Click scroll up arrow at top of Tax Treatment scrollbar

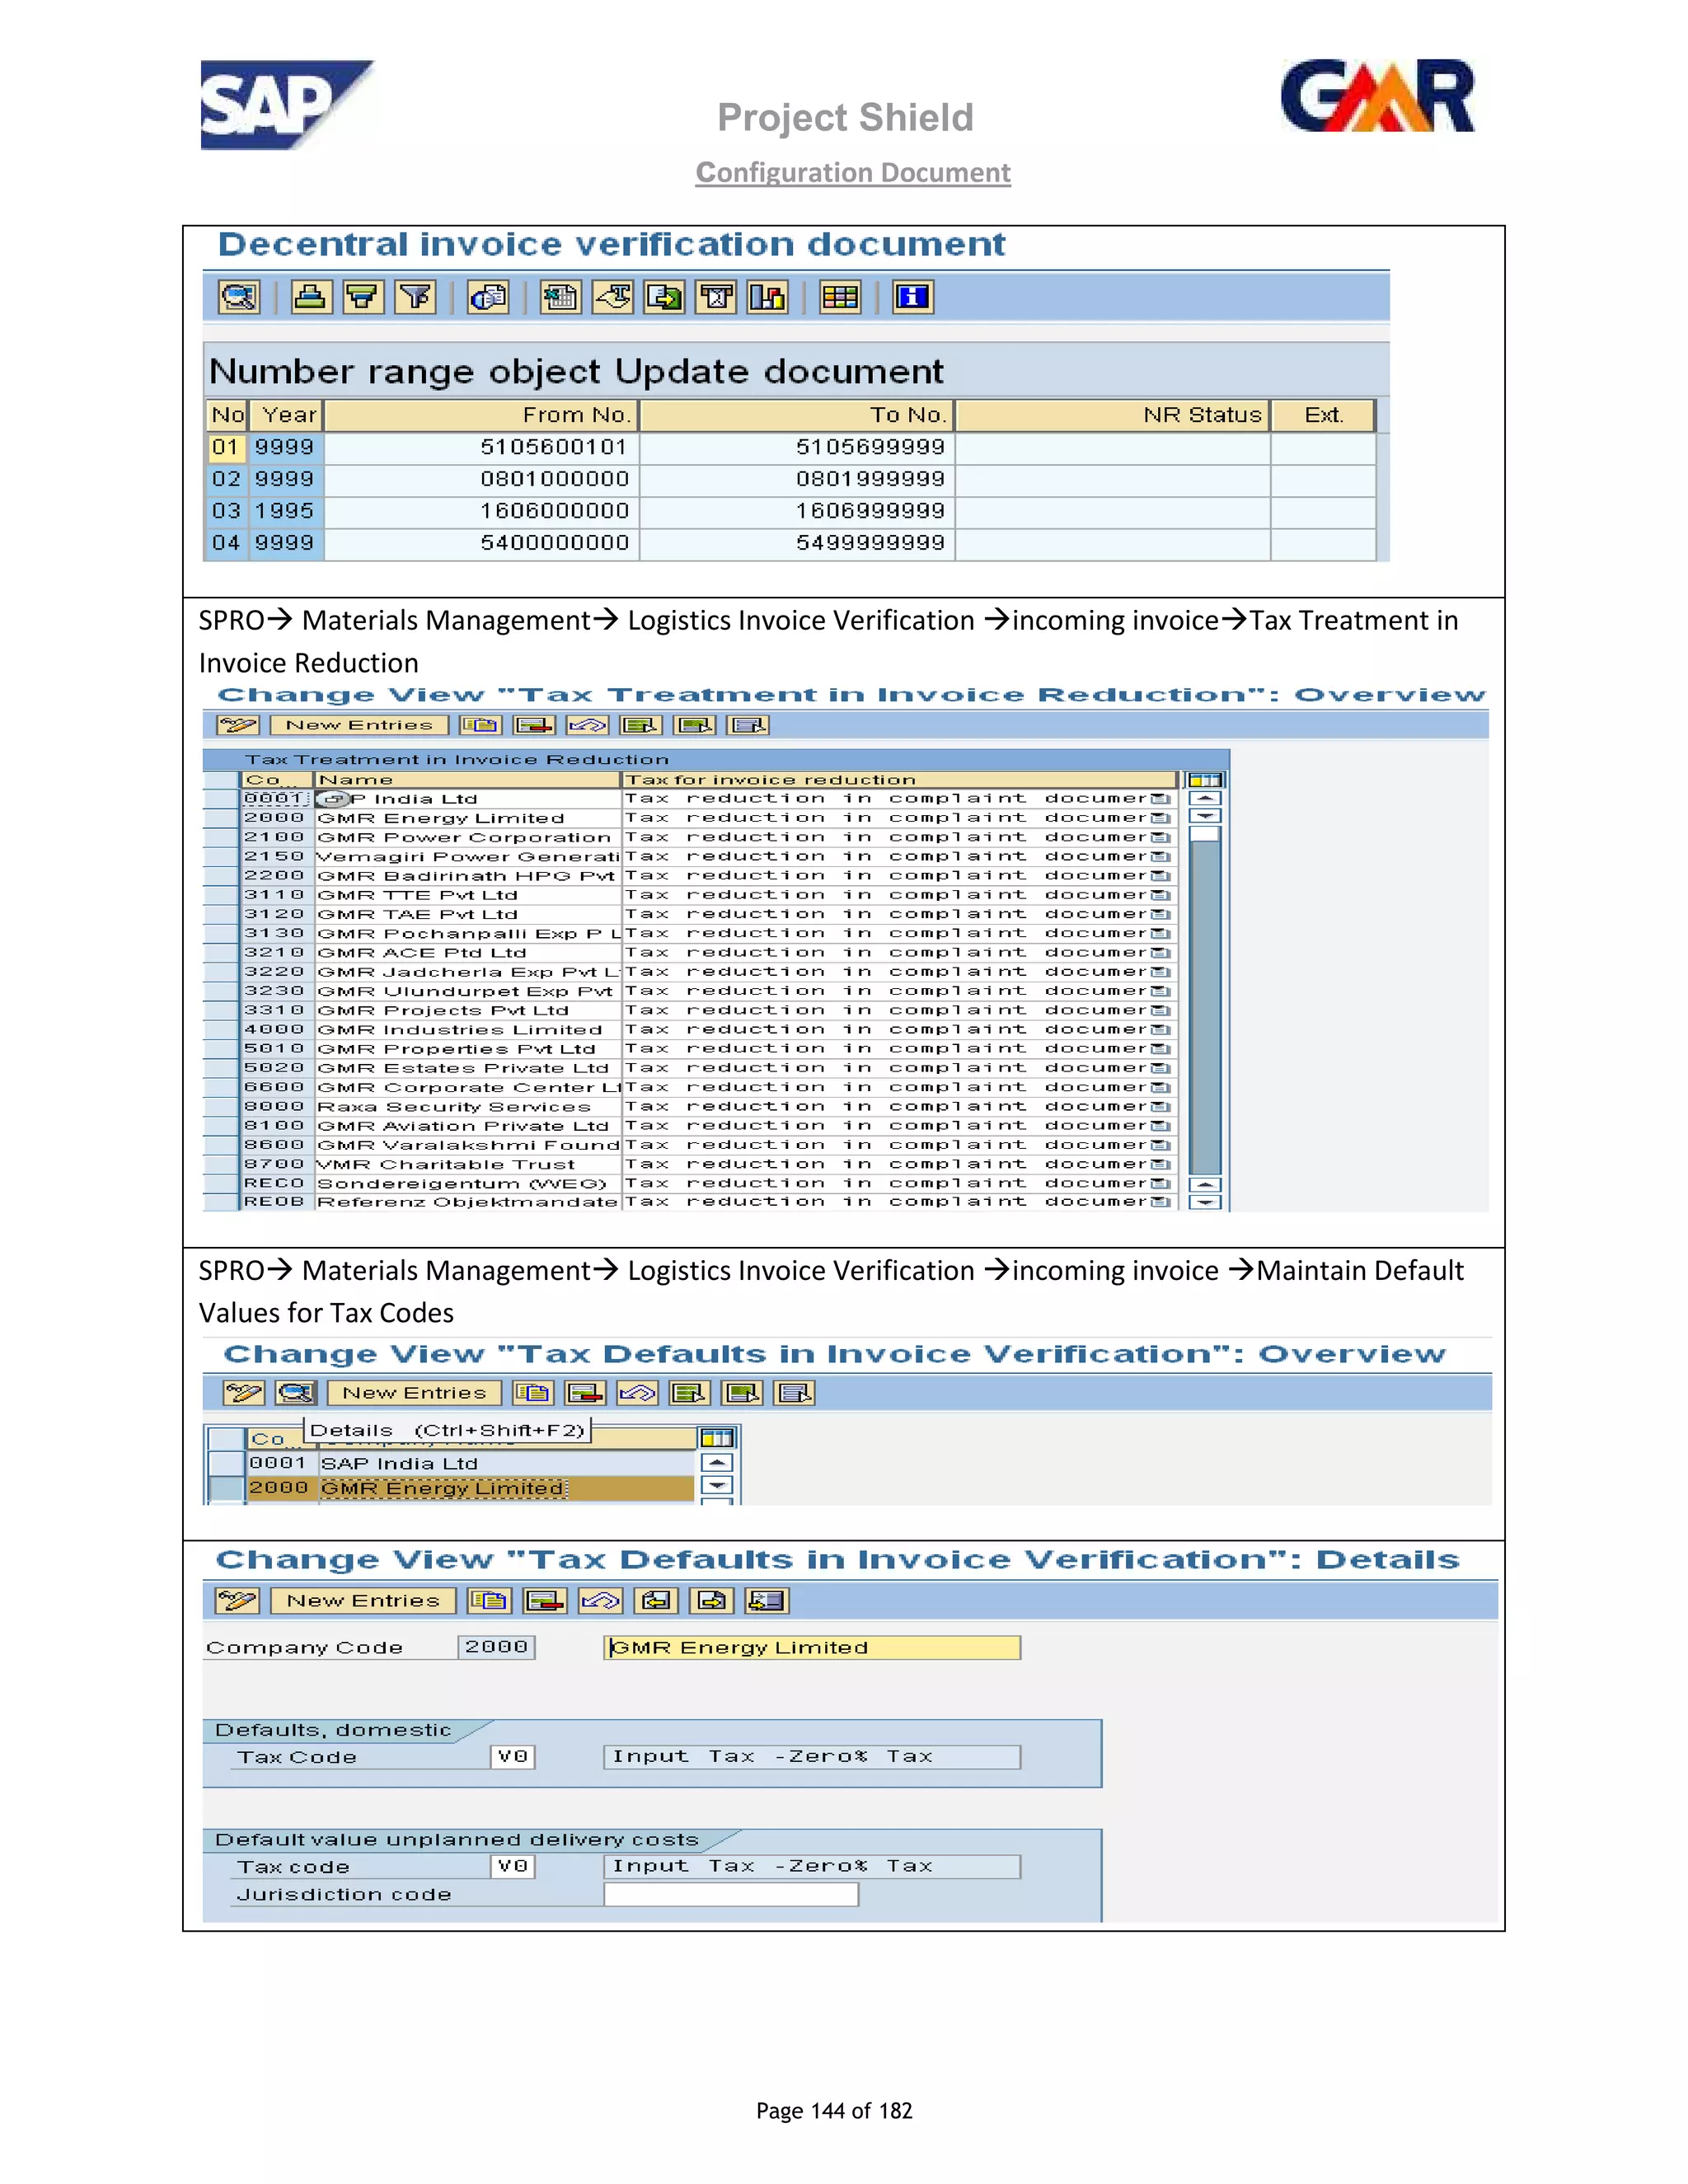coord(1206,799)
